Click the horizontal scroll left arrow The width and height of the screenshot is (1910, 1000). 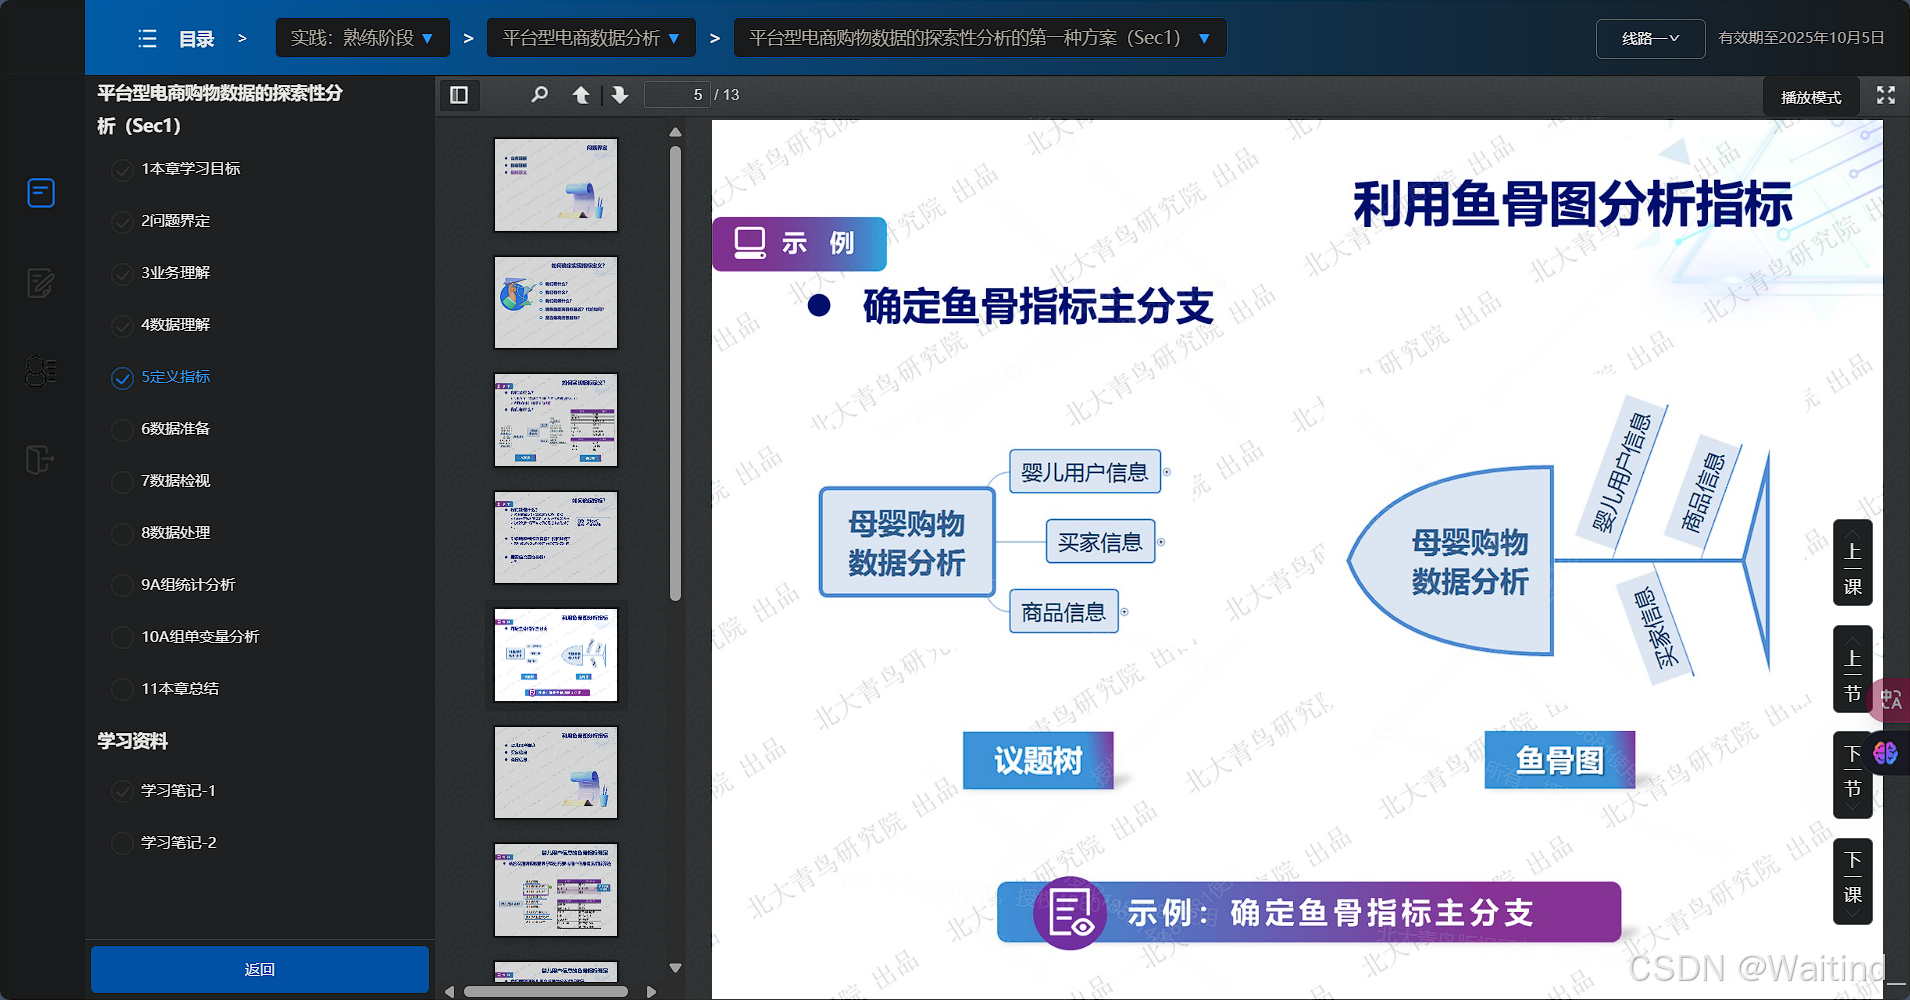pyautogui.click(x=450, y=992)
